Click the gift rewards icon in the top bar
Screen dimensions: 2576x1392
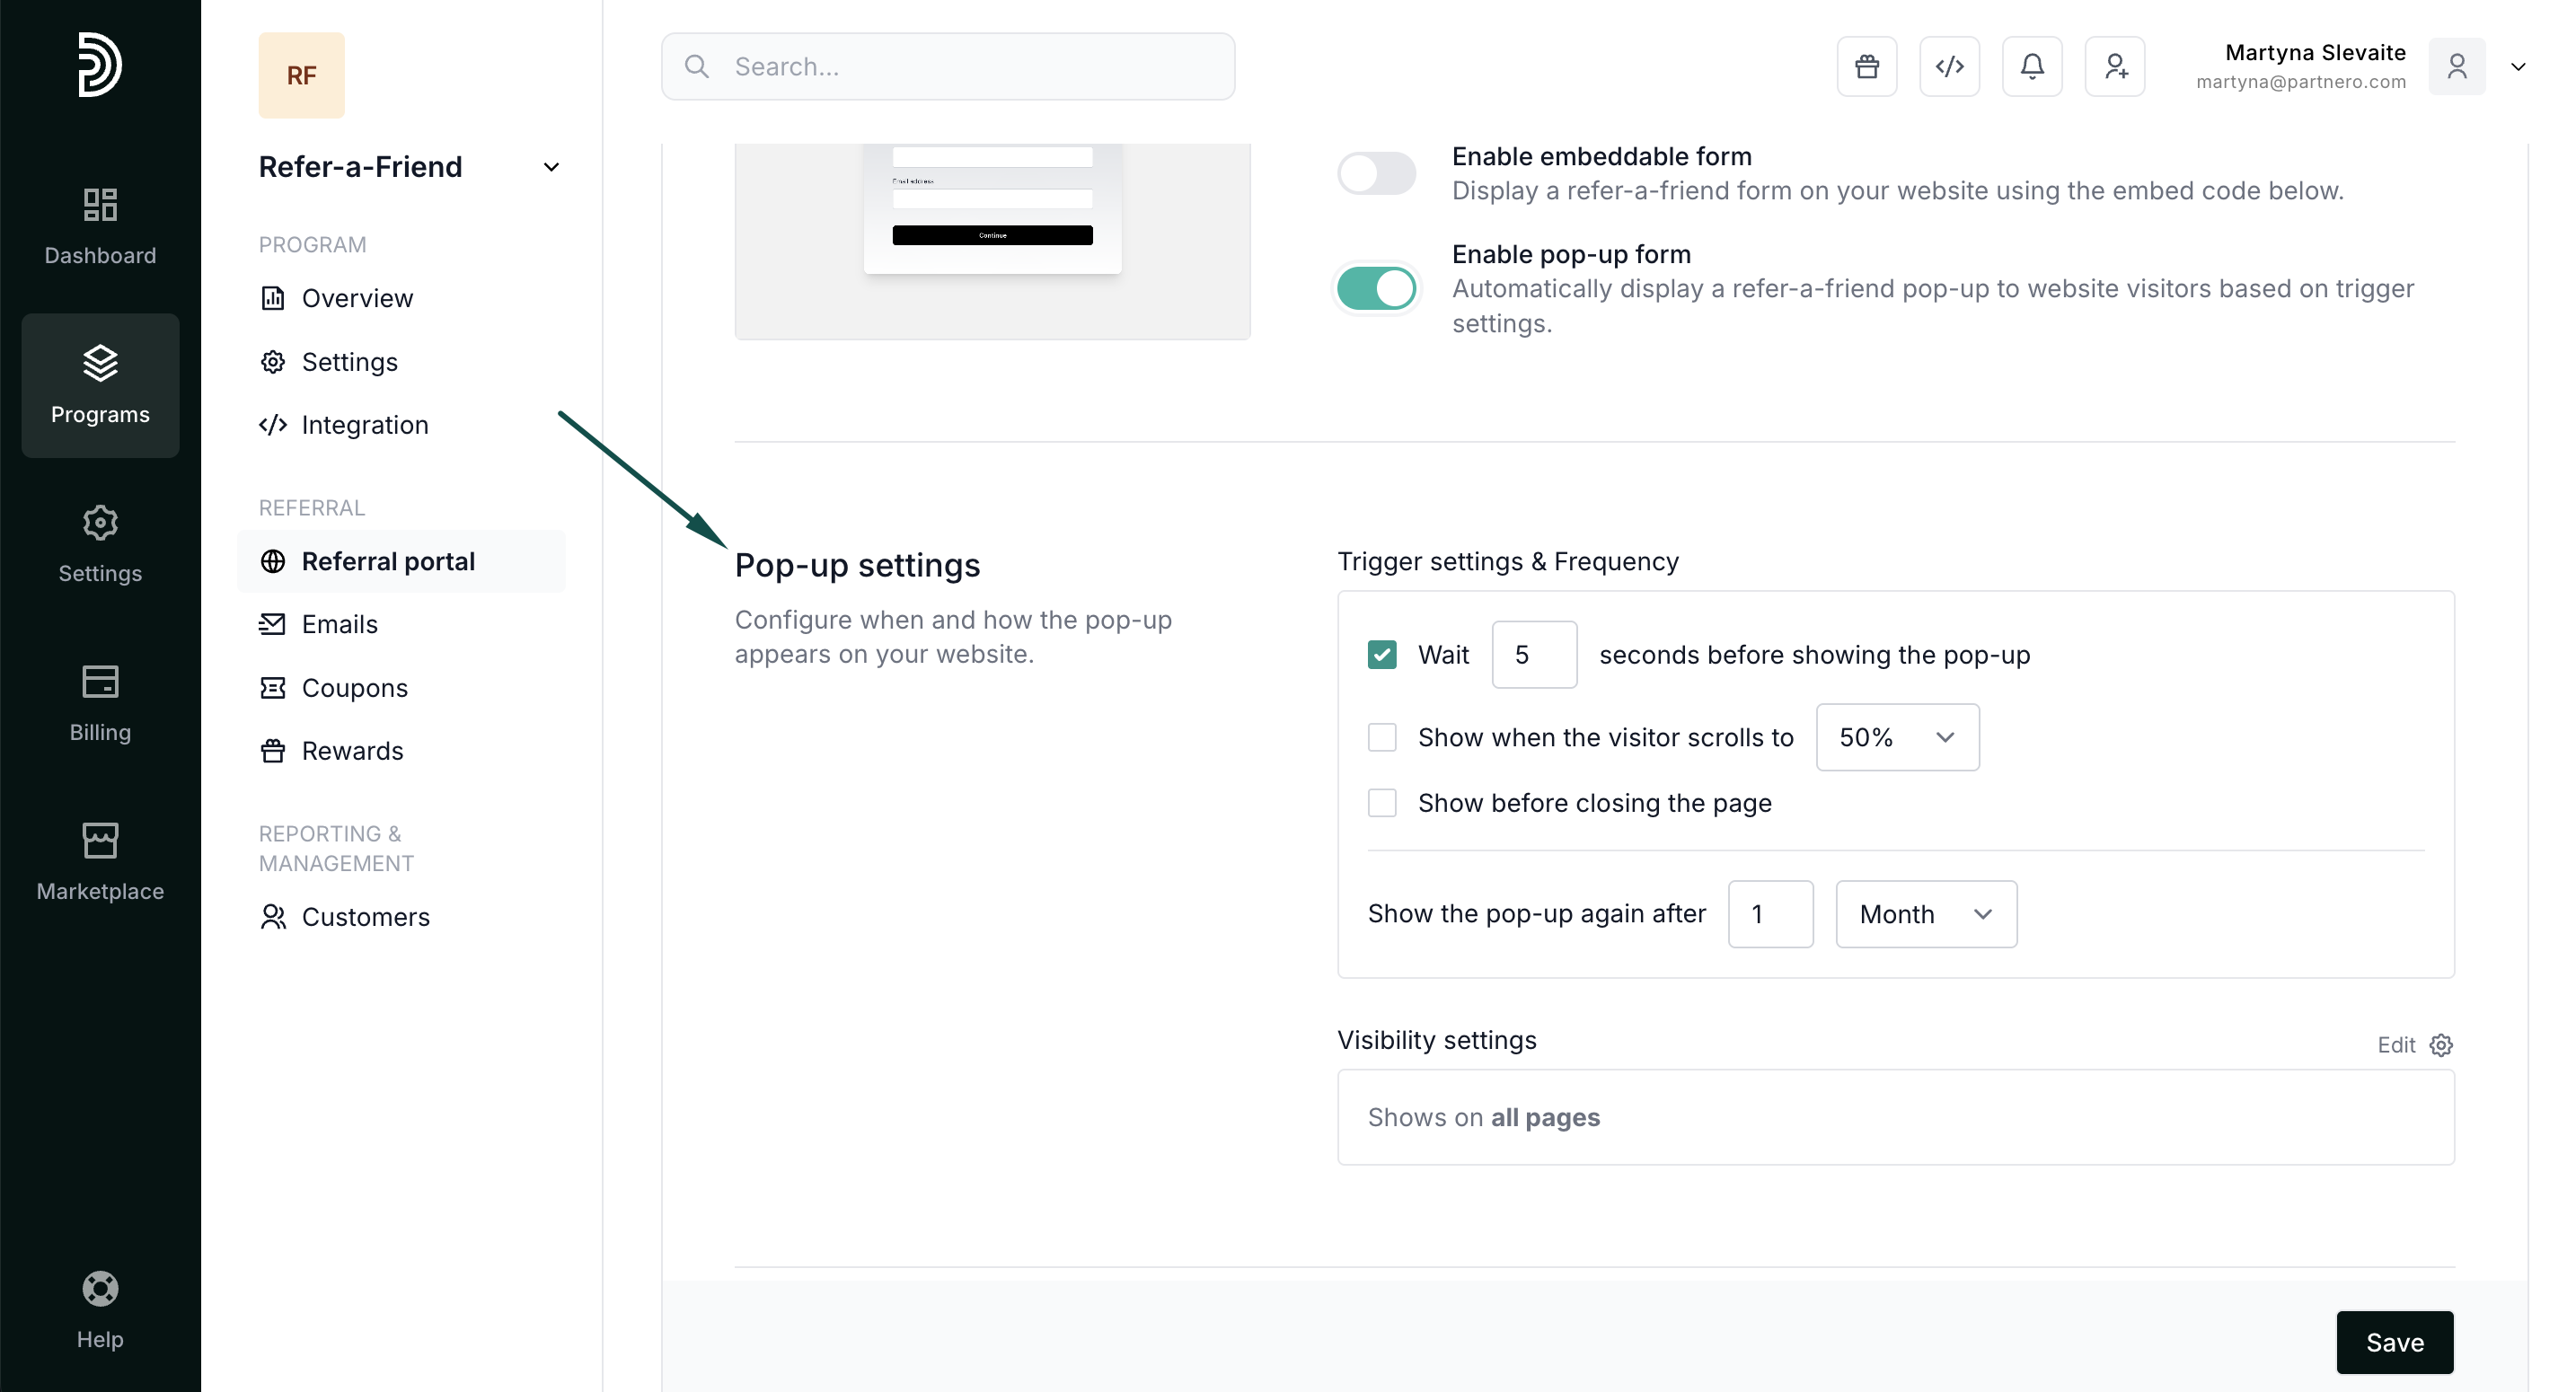point(1866,67)
